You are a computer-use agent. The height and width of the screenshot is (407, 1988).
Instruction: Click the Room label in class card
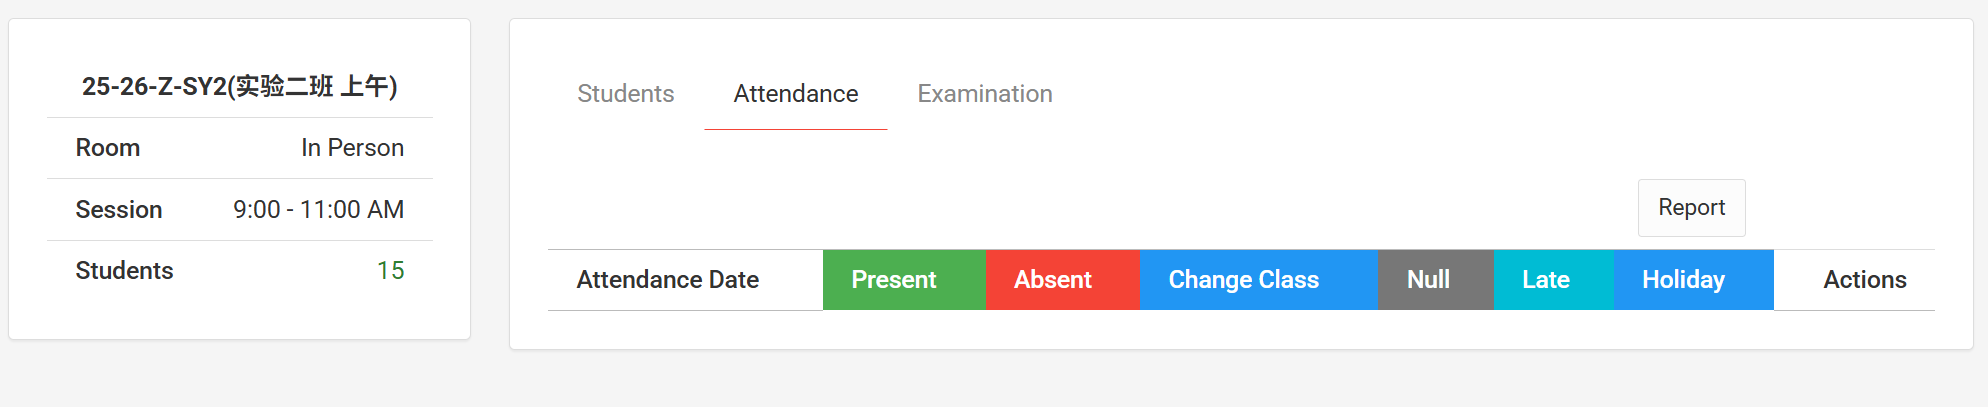108,148
